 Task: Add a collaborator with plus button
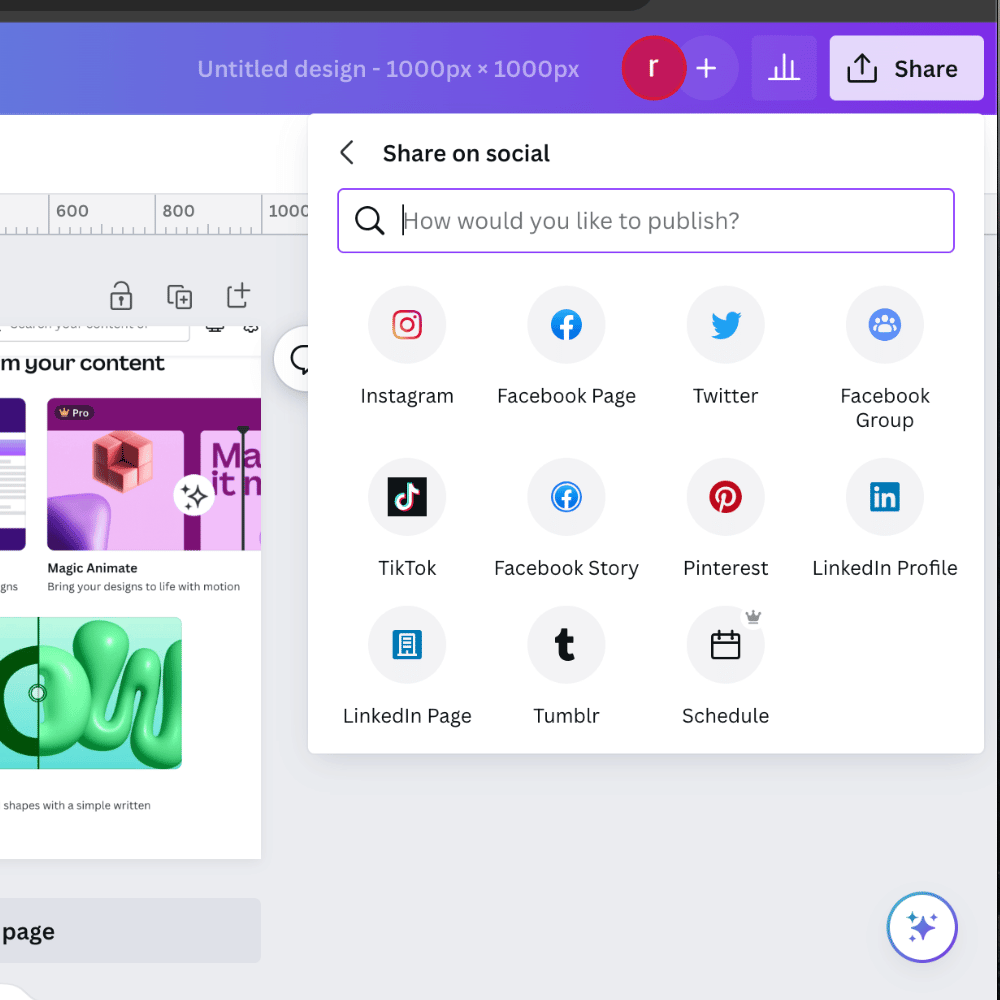click(707, 69)
